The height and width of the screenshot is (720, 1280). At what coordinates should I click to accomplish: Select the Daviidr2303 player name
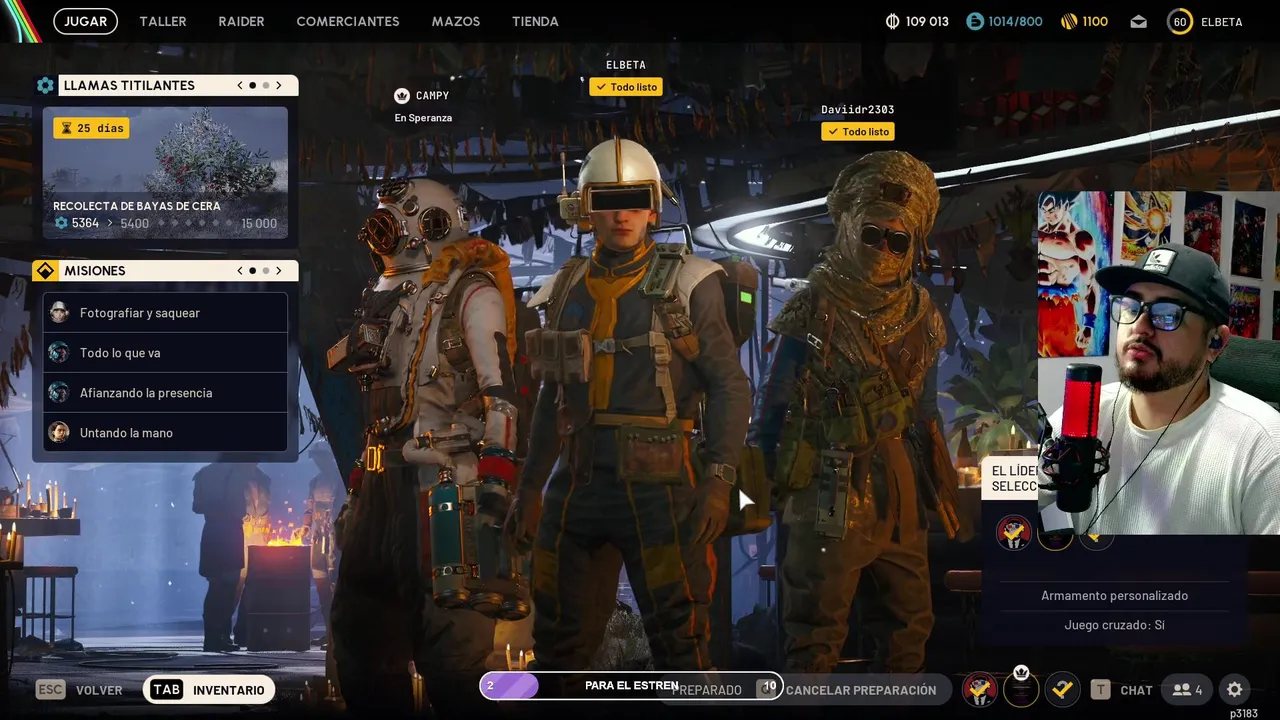pos(858,110)
